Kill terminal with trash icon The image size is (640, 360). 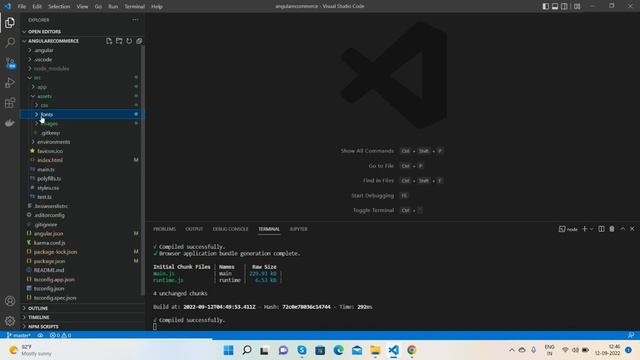pos(612,229)
